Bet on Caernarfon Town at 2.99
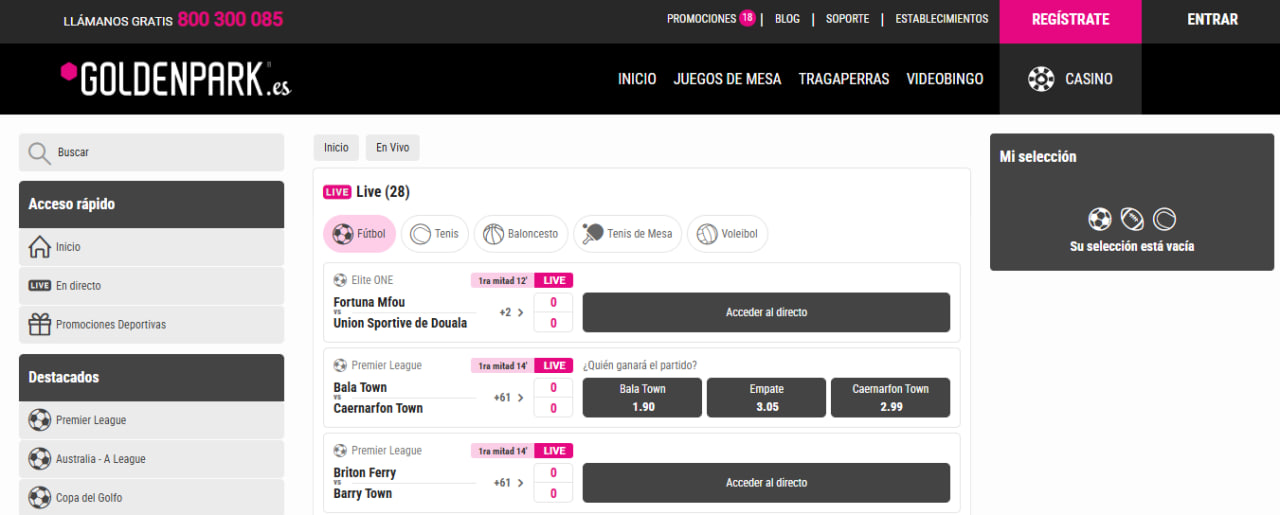The width and height of the screenshot is (1280, 515). click(x=890, y=397)
